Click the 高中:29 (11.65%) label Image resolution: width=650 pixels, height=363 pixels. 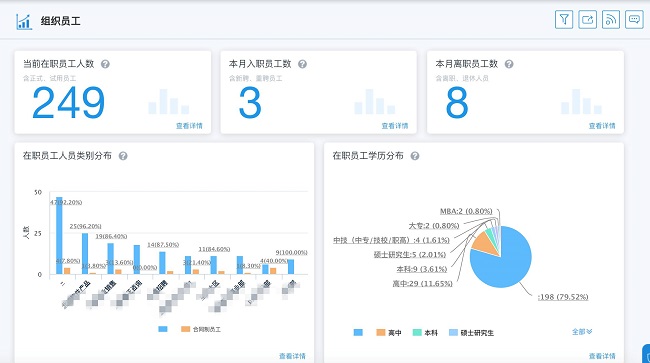coord(422,283)
